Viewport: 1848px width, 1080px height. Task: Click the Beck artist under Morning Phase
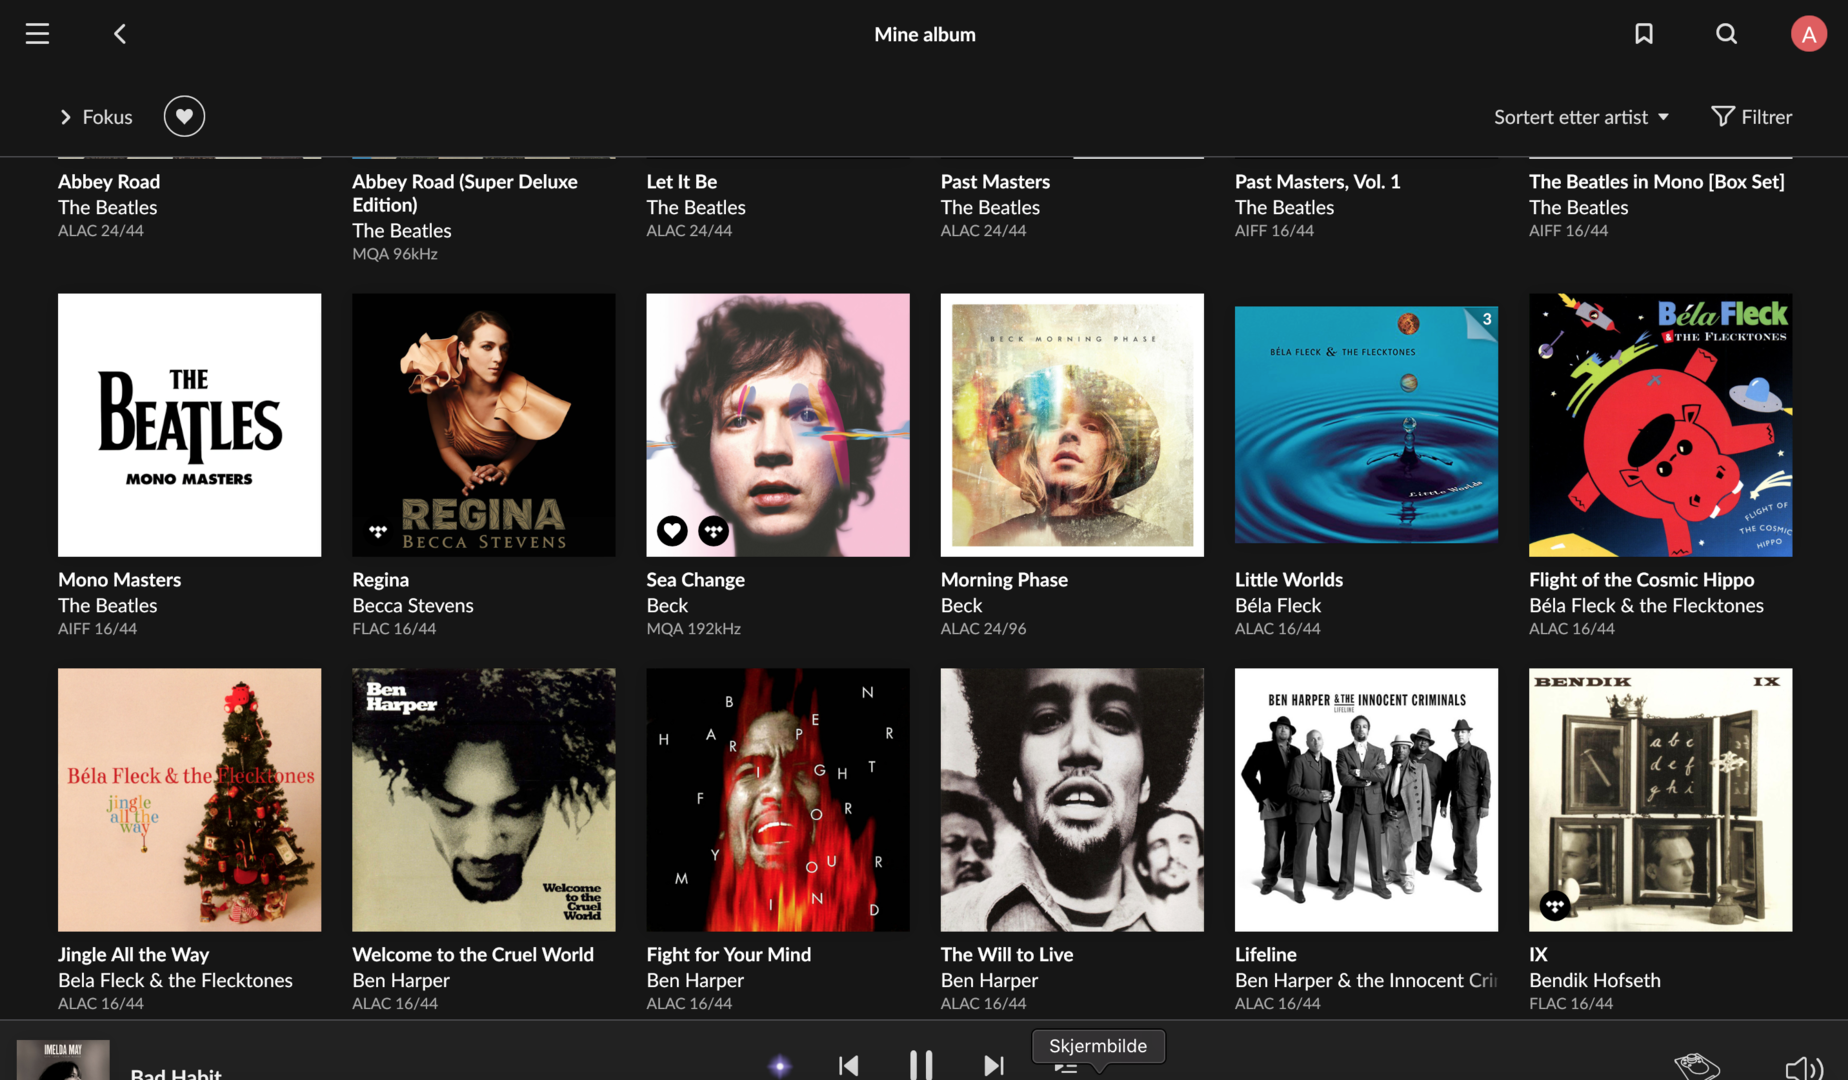[x=962, y=606]
